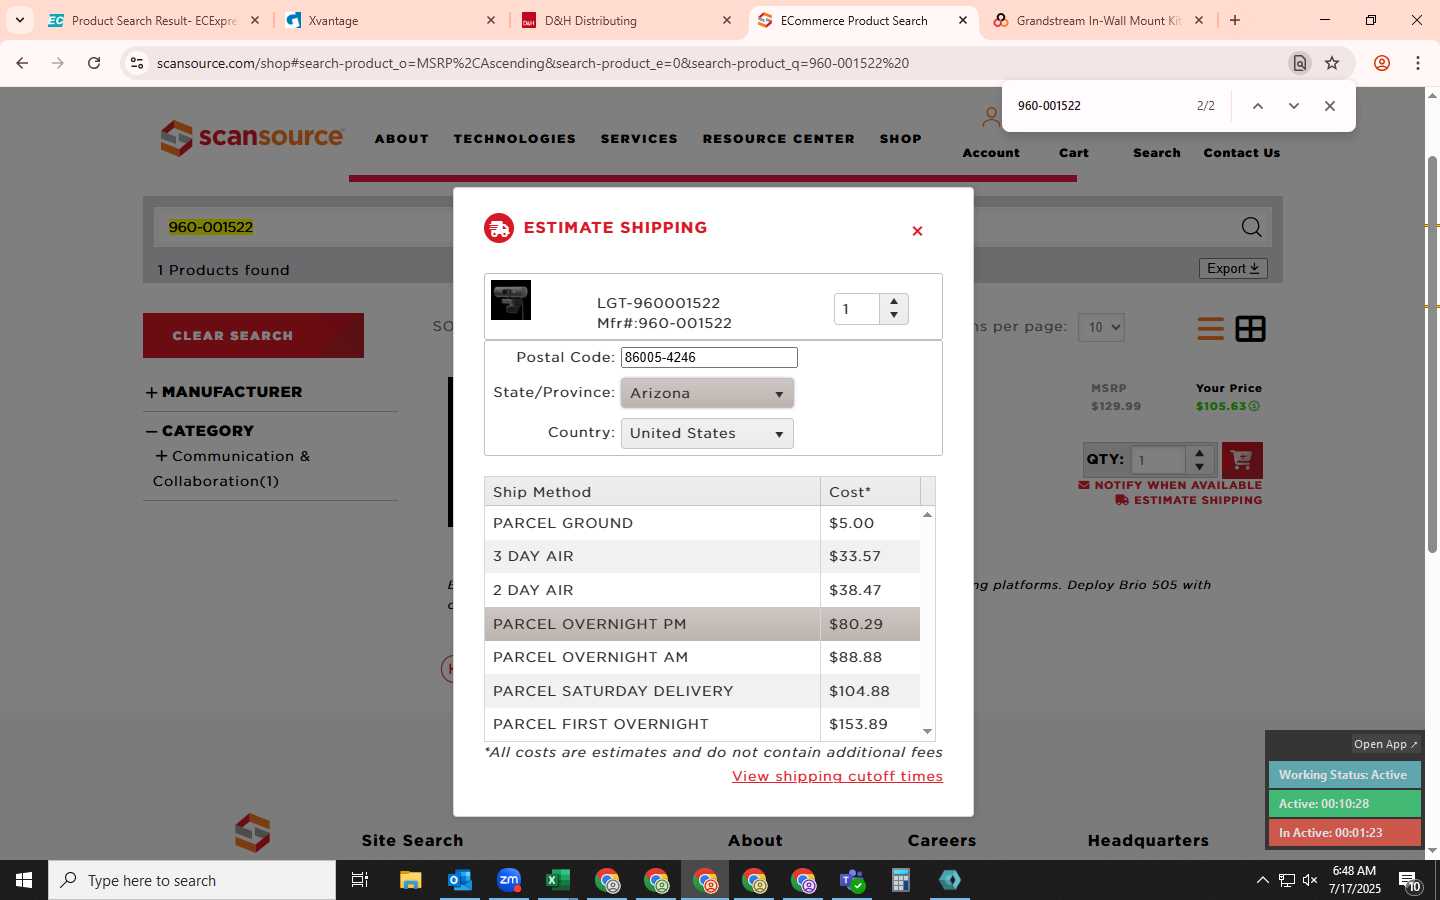The image size is (1440, 900).
Task: Close the Estimate Shipping dialog
Action: 917,231
